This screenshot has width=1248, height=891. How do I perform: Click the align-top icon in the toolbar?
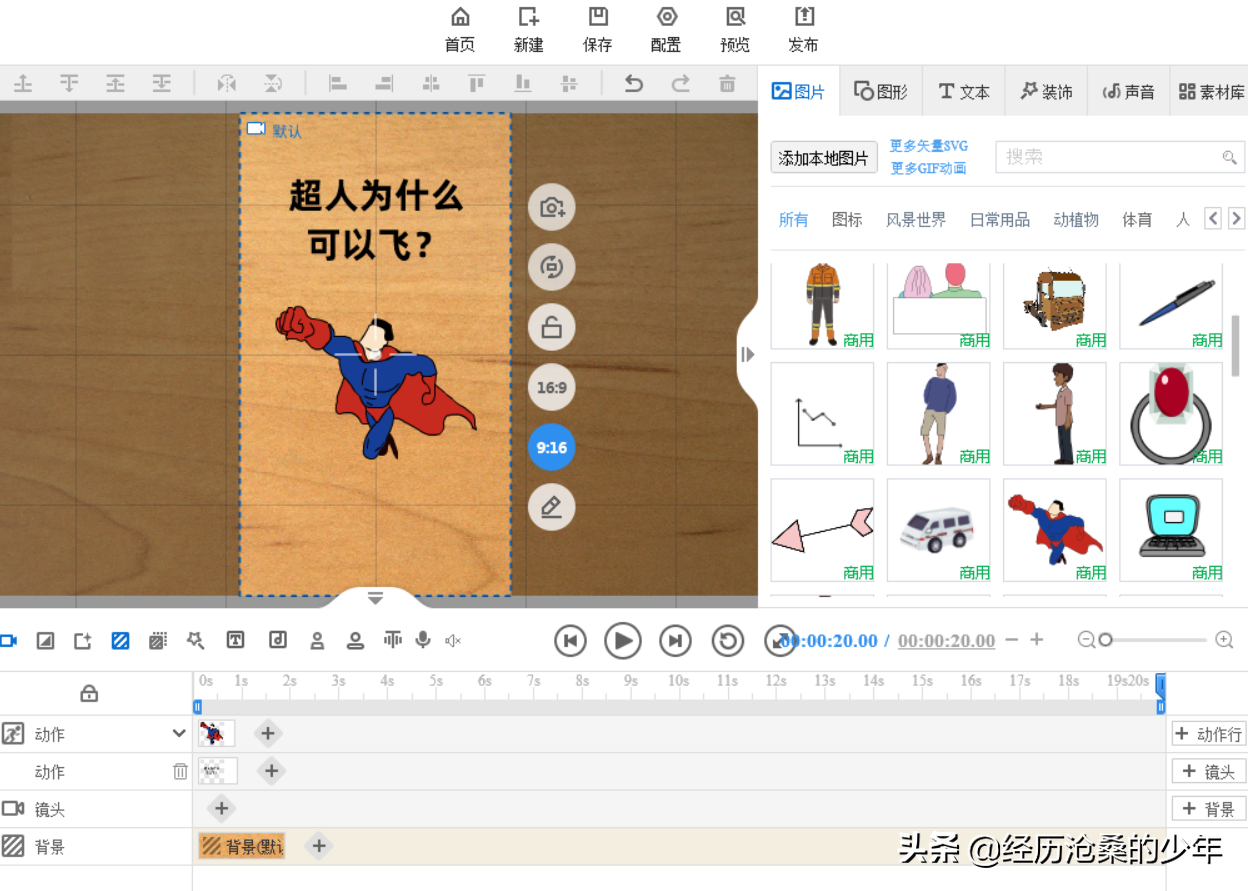coord(477,84)
